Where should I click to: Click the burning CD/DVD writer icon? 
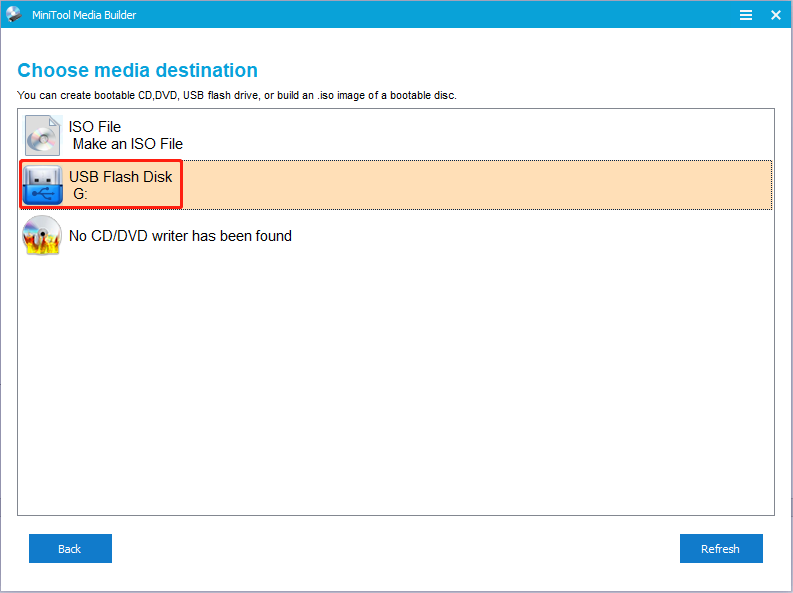(42, 235)
